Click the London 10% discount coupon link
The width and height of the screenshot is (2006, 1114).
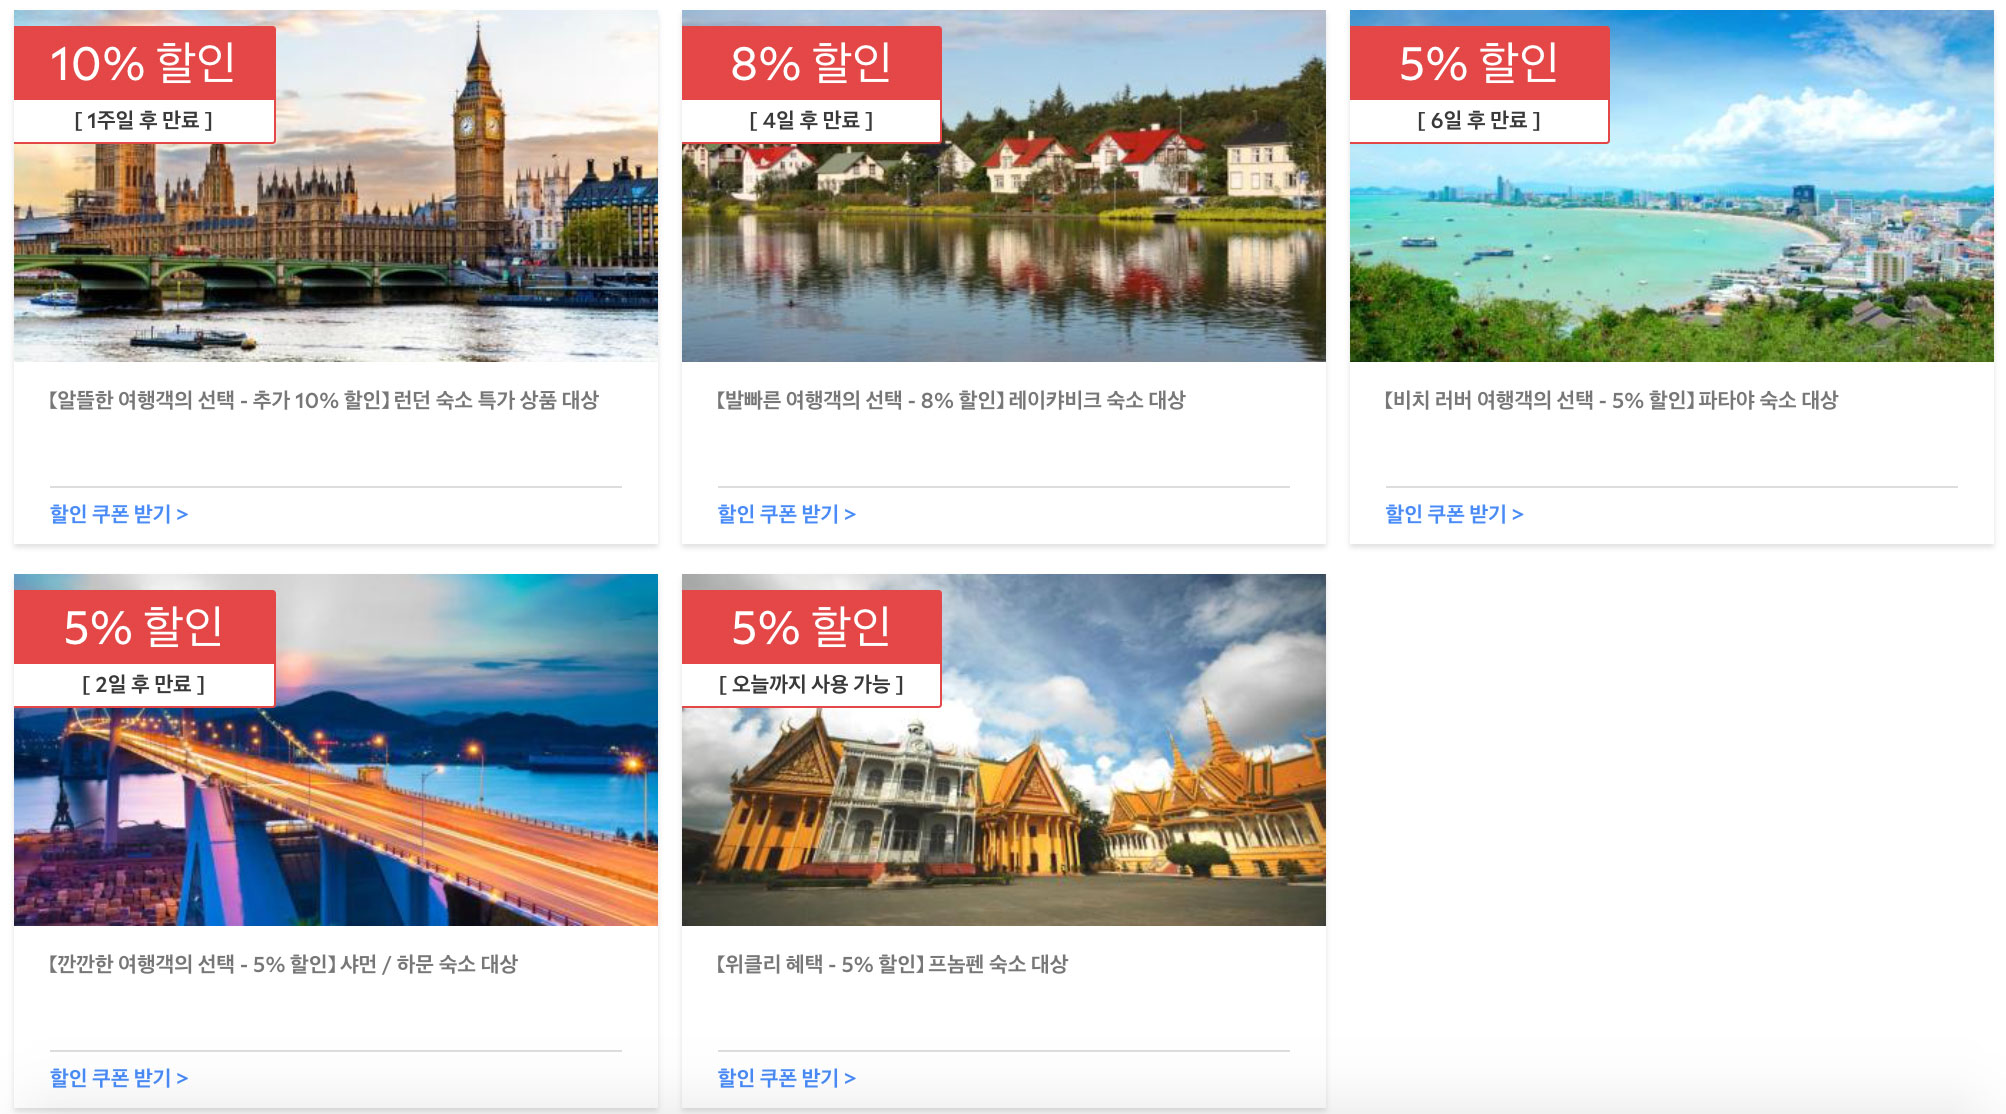coord(119,514)
